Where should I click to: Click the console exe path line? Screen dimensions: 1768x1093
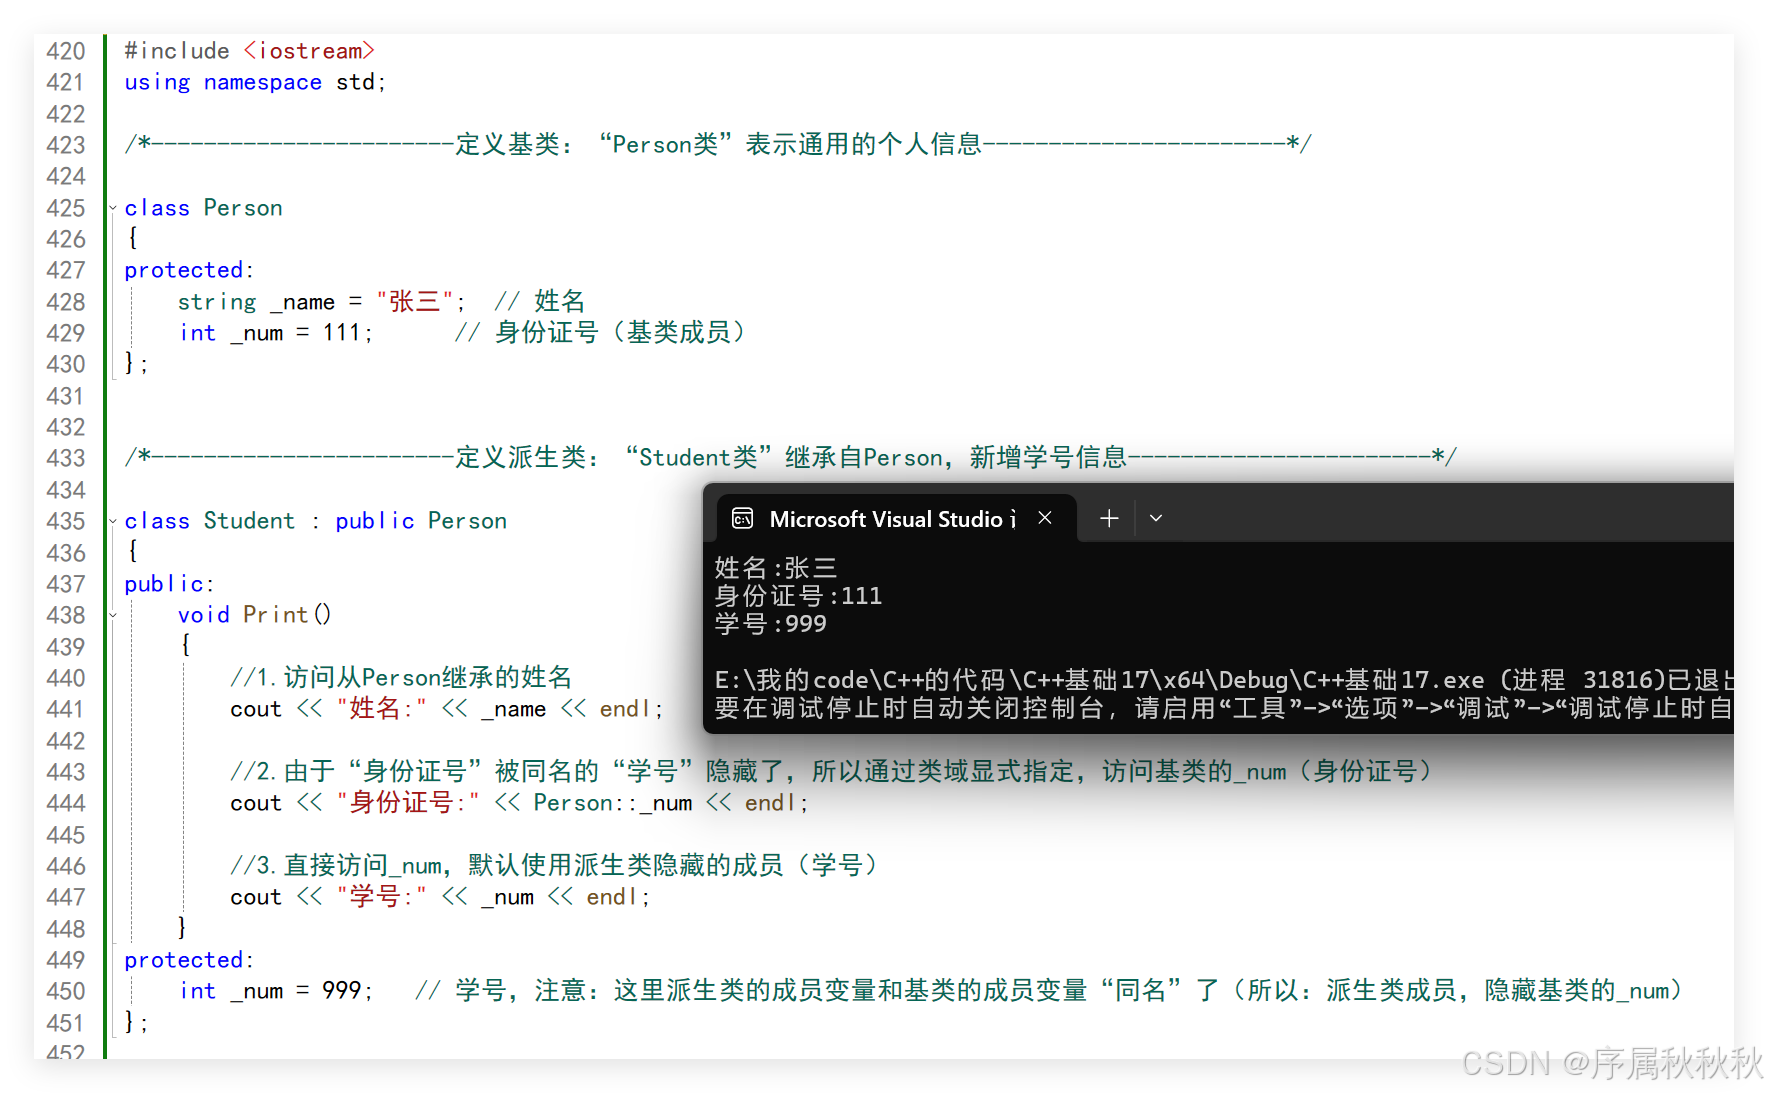(x=1224, y=680)
